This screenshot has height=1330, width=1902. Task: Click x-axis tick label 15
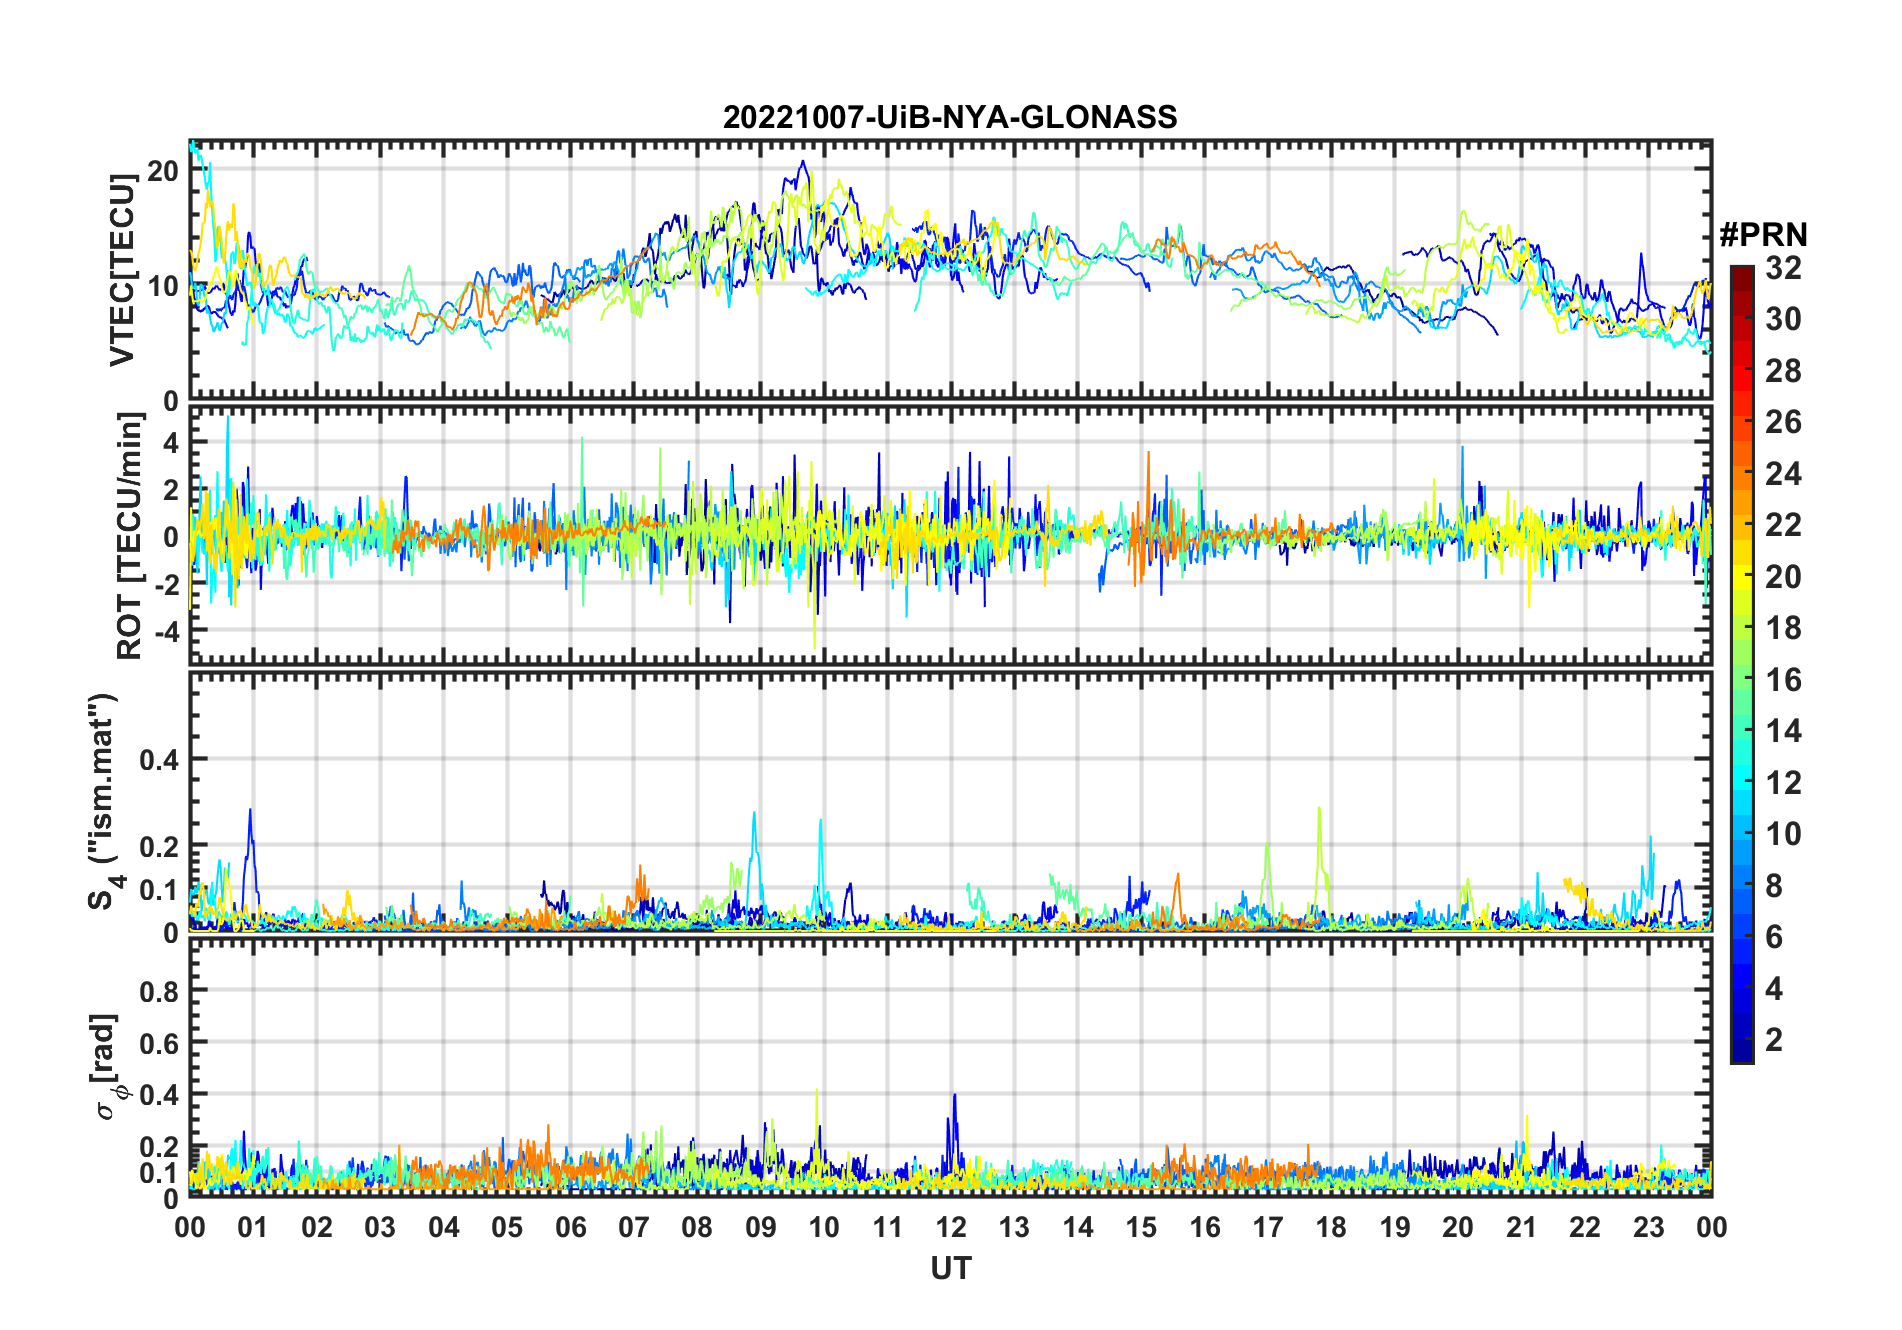coord(1141,1227)
